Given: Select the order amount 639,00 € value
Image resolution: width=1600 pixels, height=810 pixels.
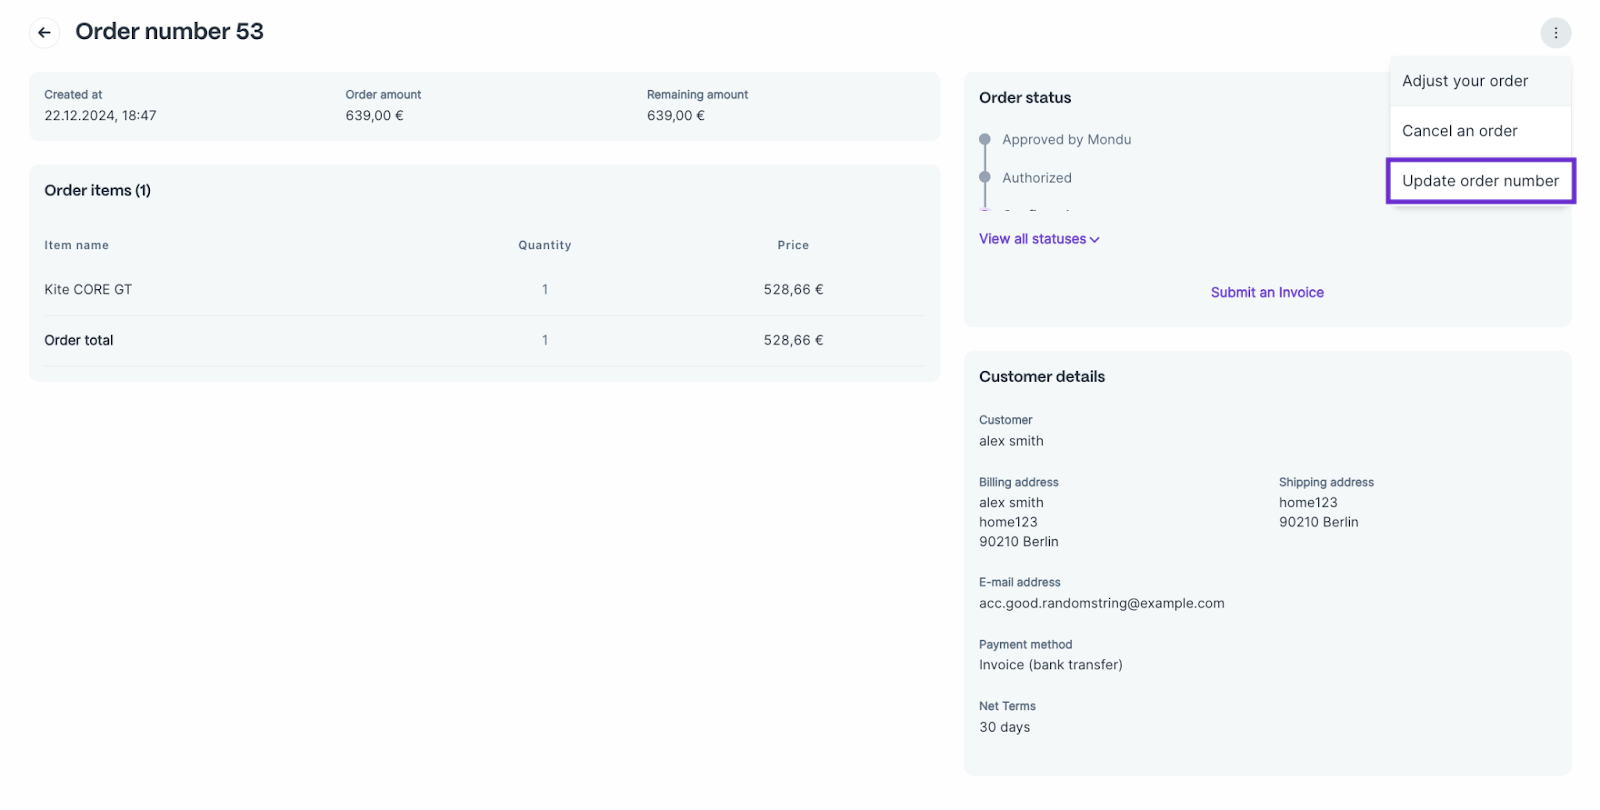Looking at the screenshot, I should click(x=374, y=116).
